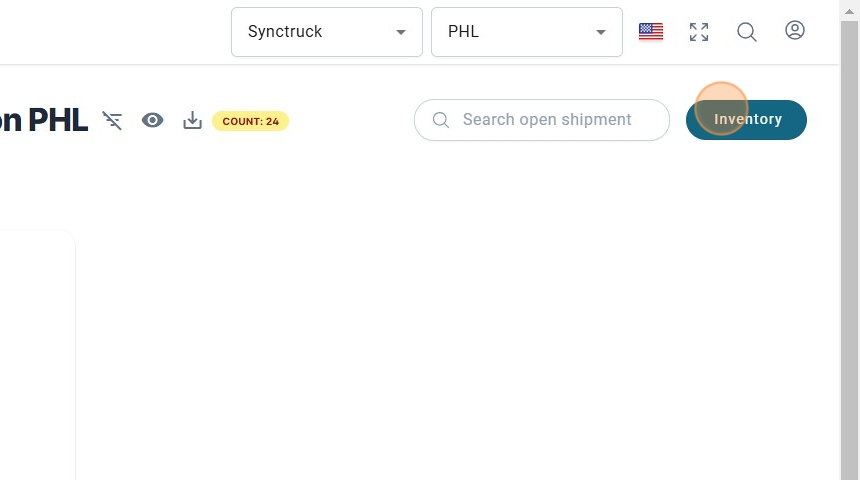Clear filters using the filter-off icon

(x=112, y=121)
